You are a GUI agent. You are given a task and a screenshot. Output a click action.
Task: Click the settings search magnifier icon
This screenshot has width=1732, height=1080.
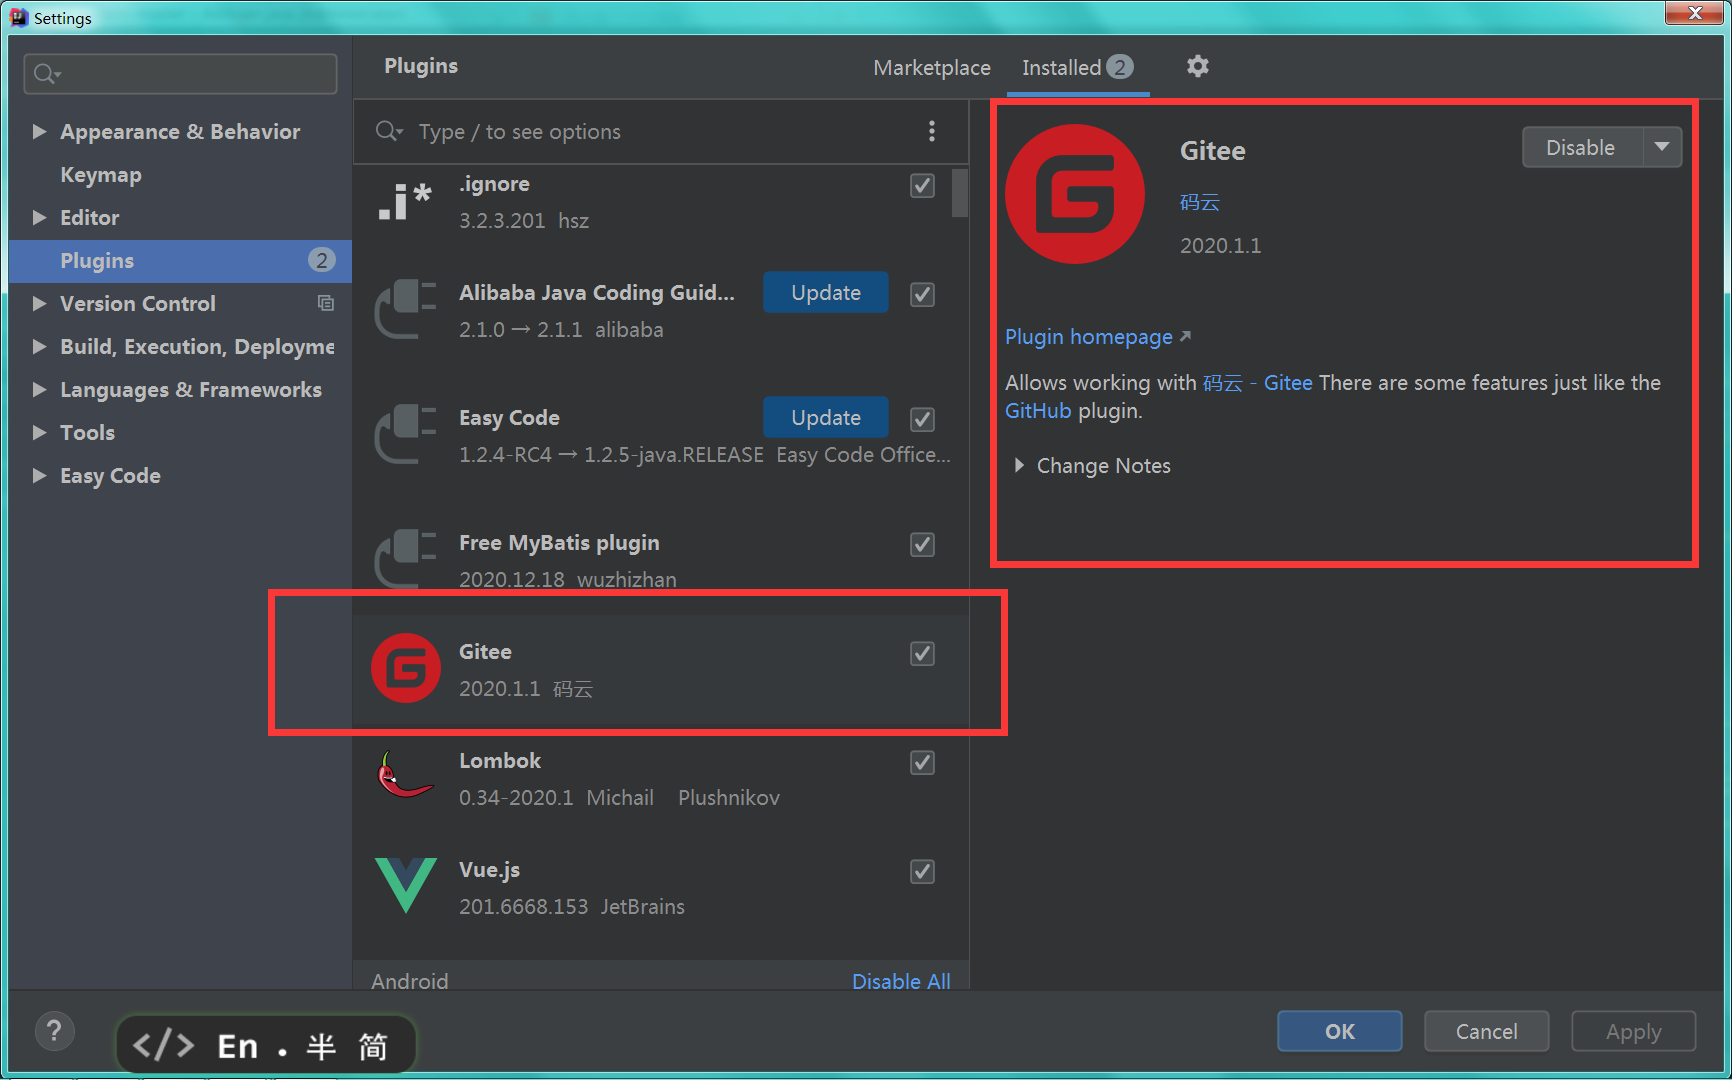click(x=47, y=74)
